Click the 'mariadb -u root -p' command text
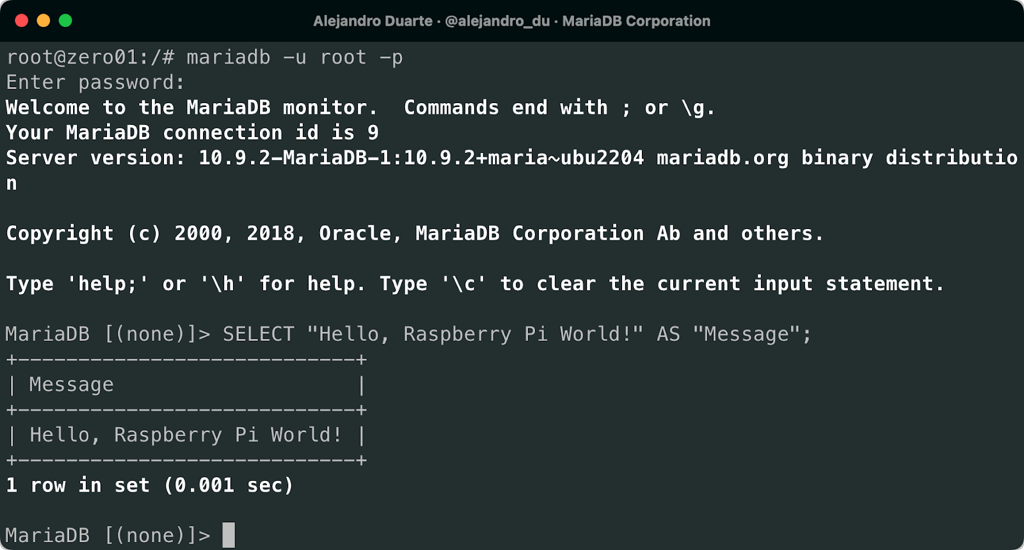Viewport: 1024px width, 550px height. (x=295, y=57)
